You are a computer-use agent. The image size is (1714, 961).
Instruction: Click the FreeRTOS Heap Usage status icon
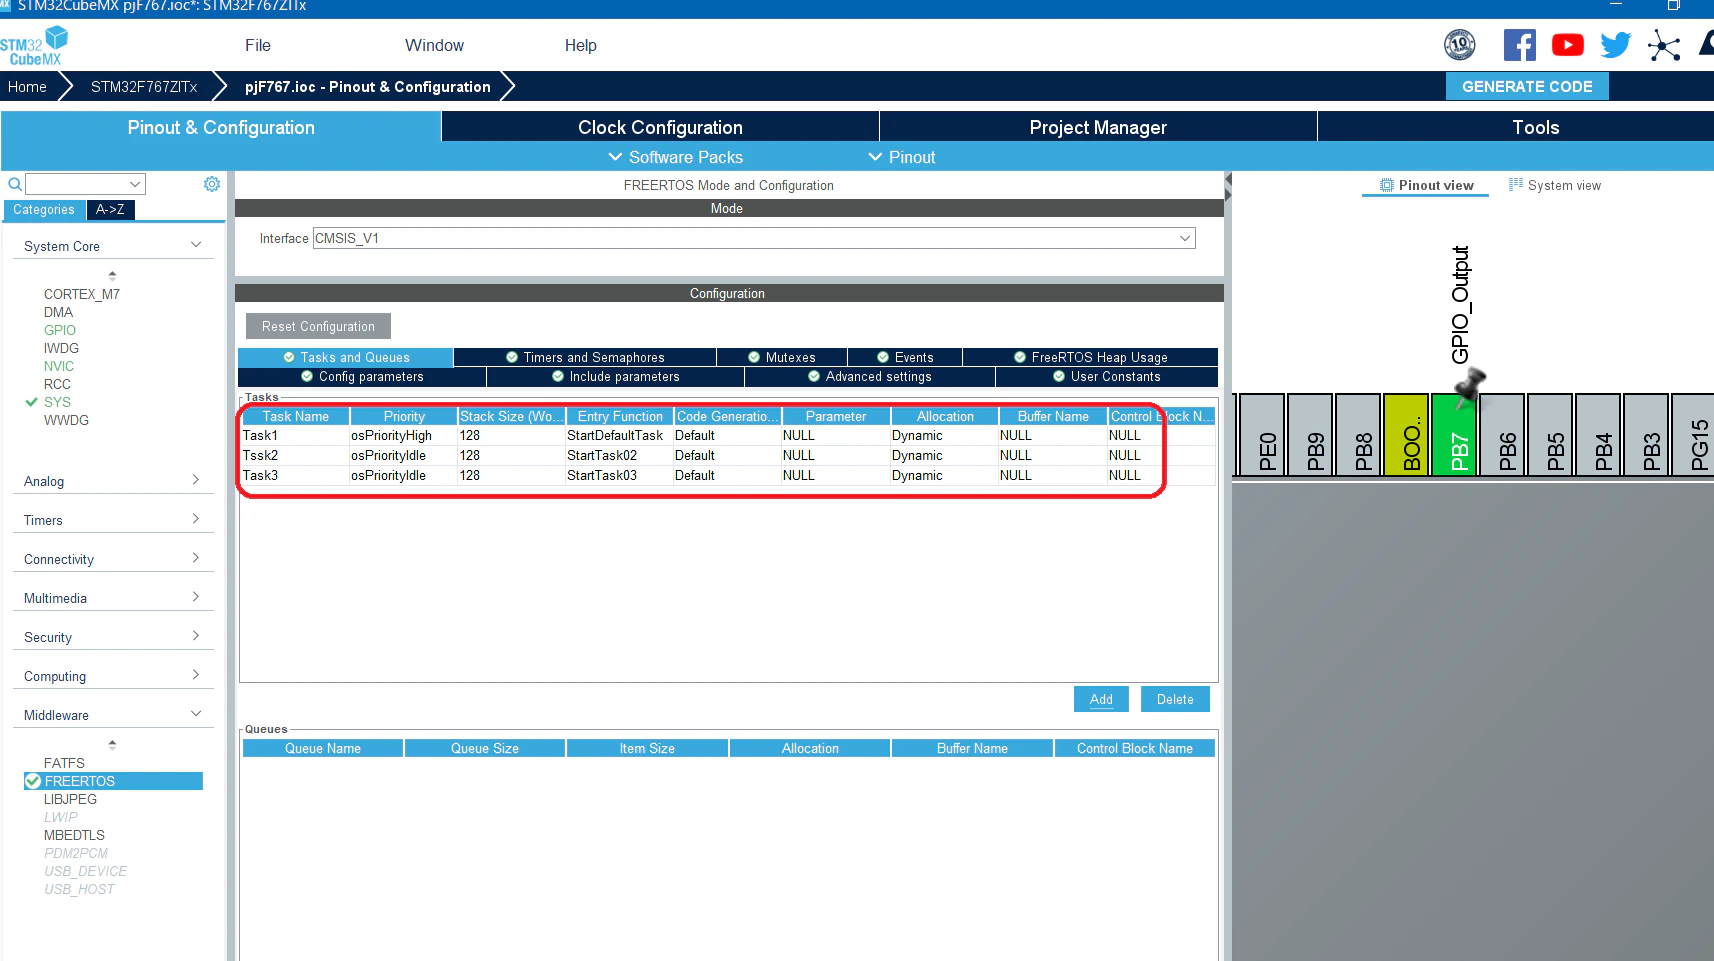[x=1020, y=357]
